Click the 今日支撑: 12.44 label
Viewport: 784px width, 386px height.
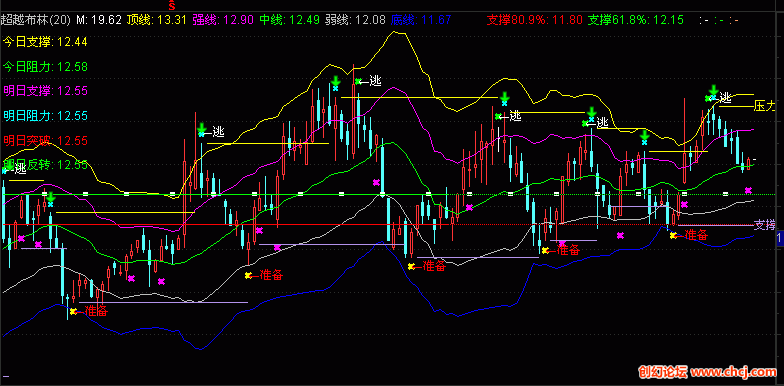(x=46, y=42)
